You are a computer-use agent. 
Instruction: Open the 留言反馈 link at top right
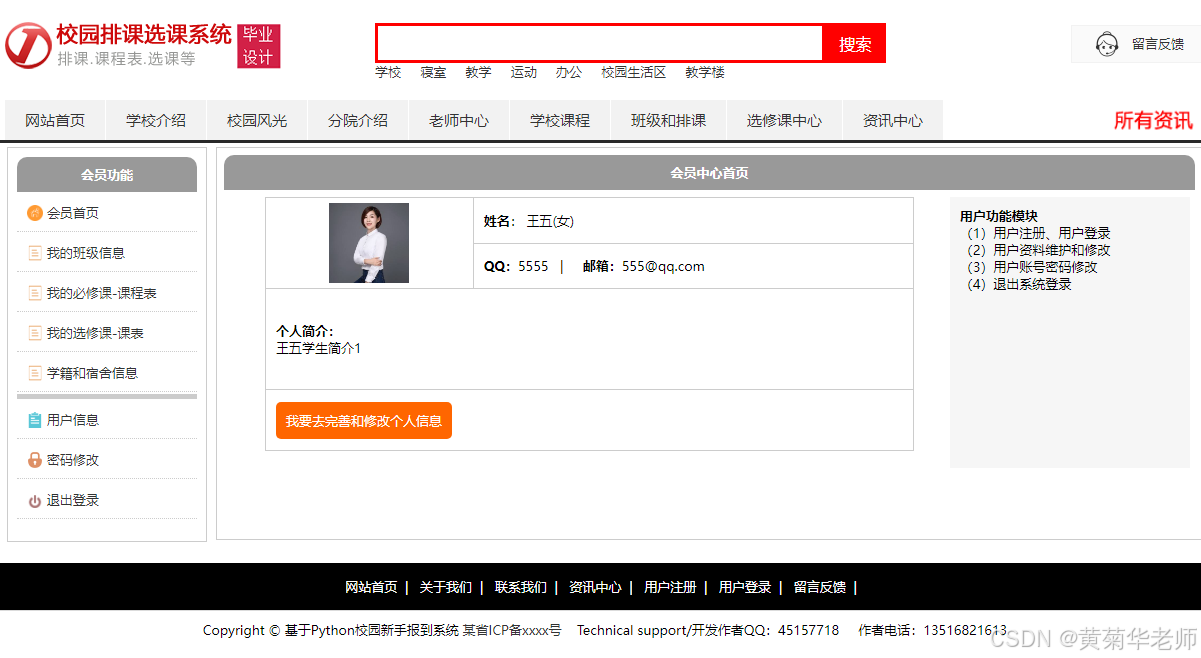(1157, 44)
